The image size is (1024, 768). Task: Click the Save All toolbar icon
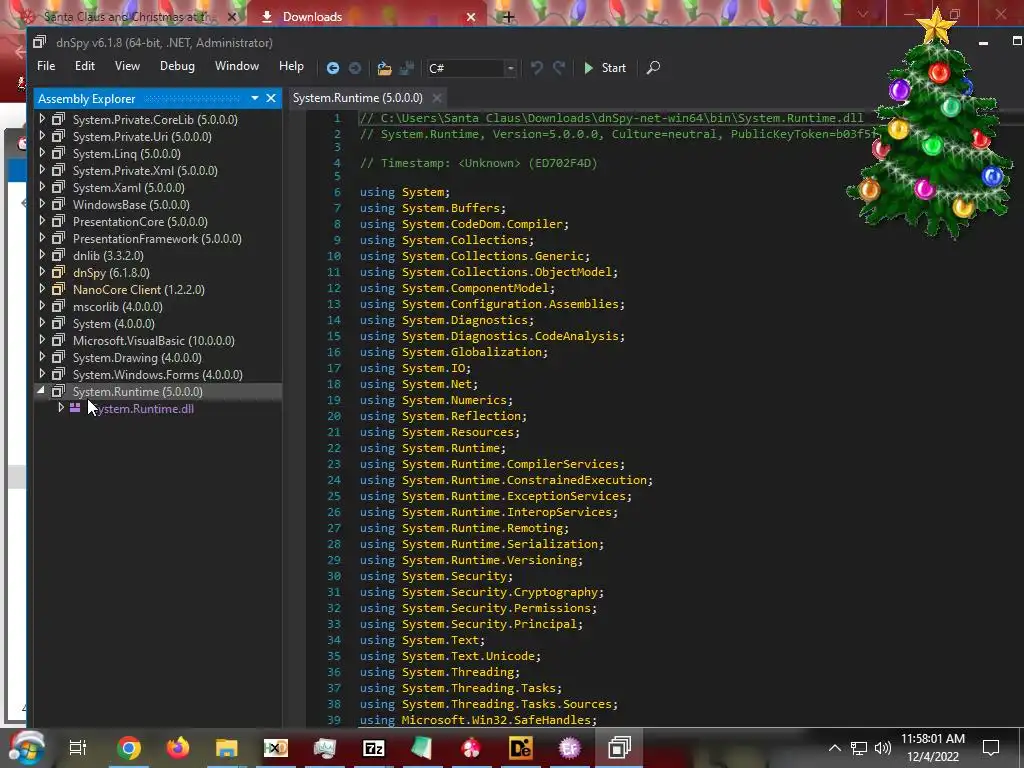407,68
